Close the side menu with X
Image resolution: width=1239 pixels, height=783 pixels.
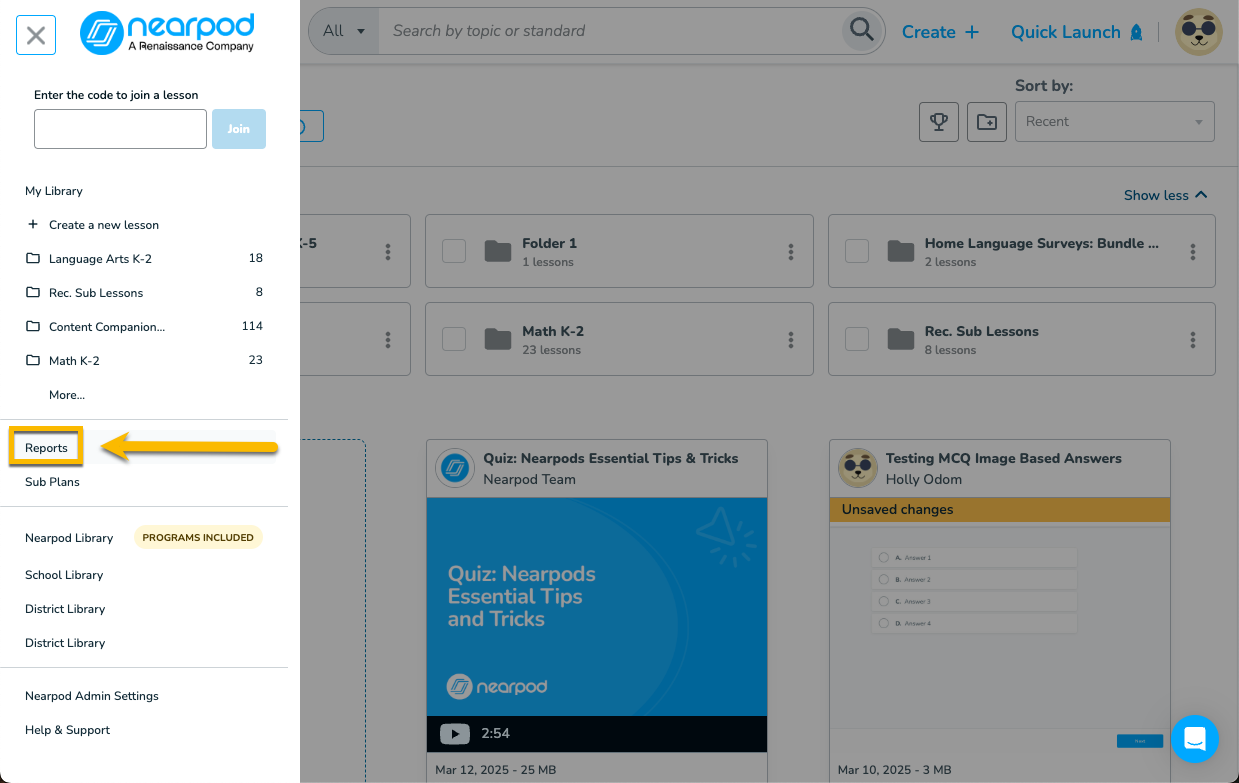click(36, 36)
